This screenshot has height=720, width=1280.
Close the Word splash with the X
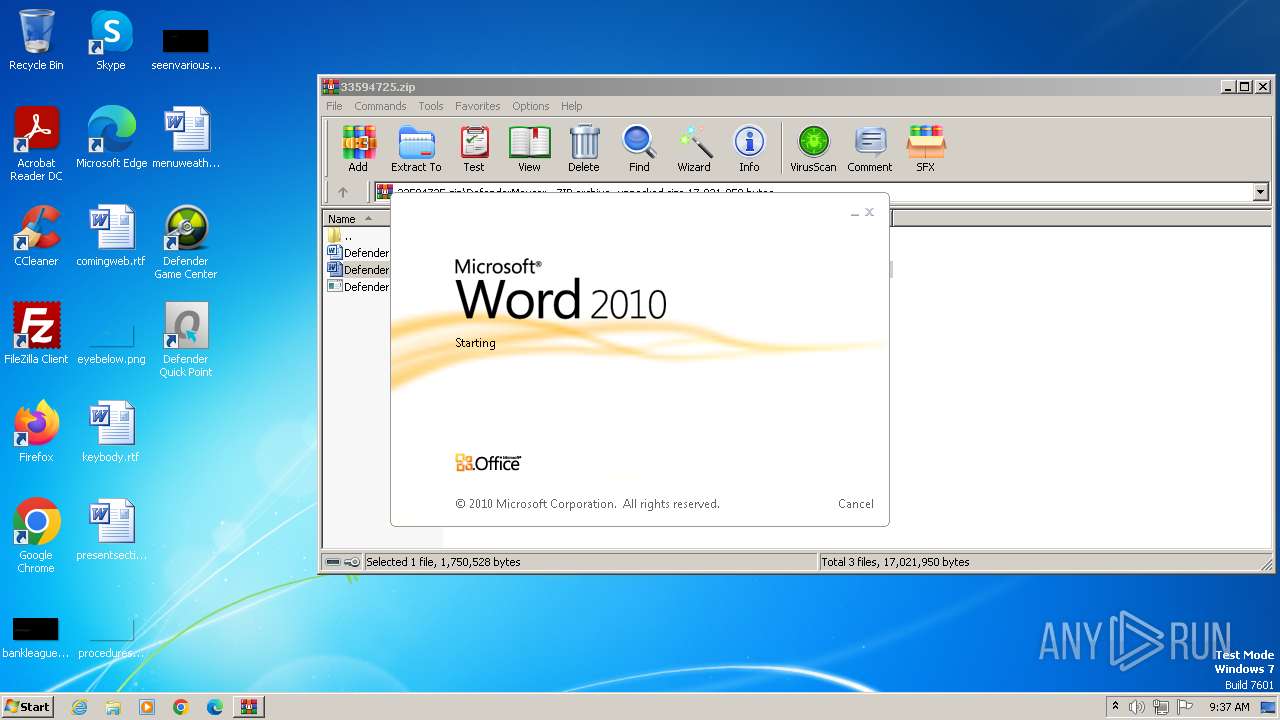(x=869, y=212)
